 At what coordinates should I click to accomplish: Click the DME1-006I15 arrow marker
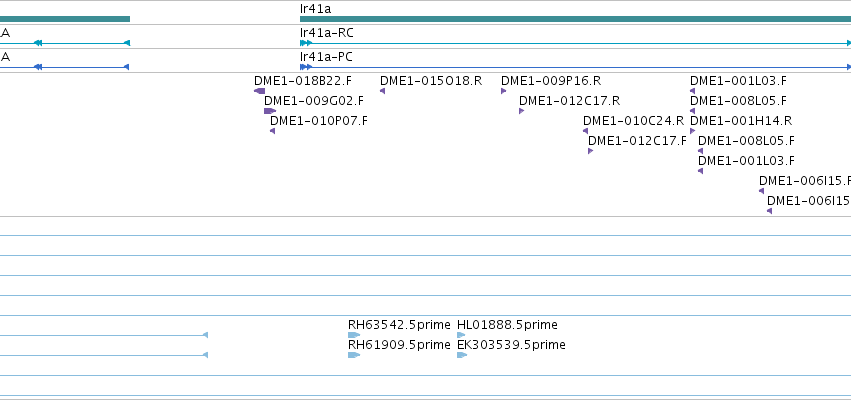770,211
